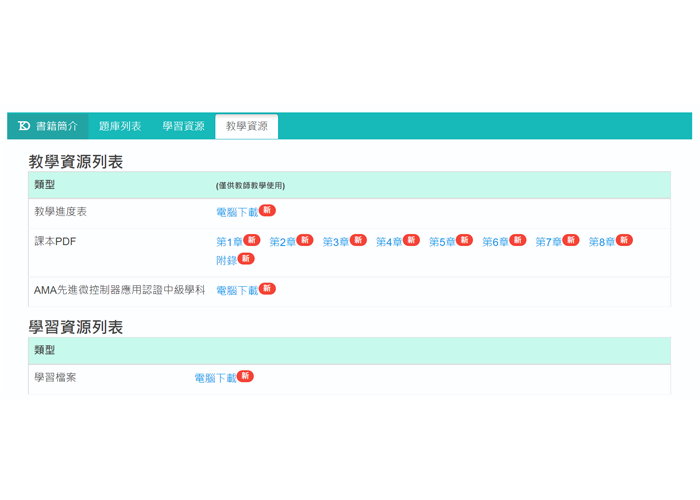700x500 pixels.
Task: Open the 書籍簡介 tab
Action: (56, 126)
